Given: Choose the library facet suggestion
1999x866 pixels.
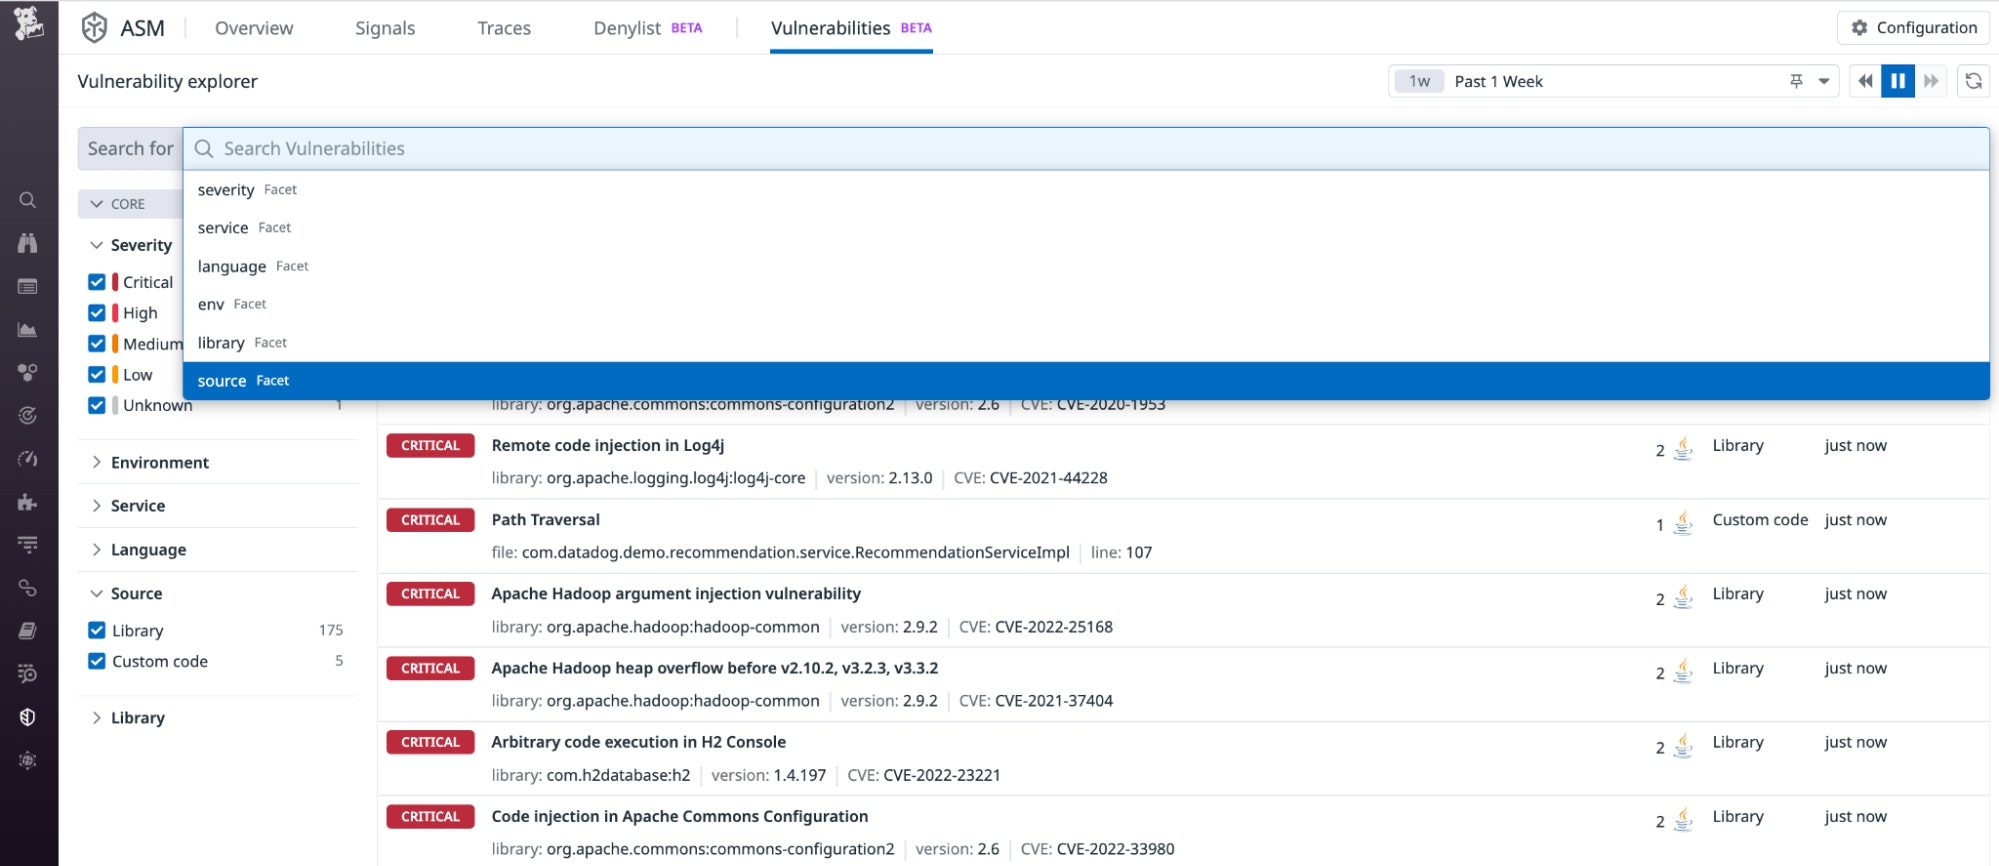Looking at the screenshot, I should [x=1086, y=343].
